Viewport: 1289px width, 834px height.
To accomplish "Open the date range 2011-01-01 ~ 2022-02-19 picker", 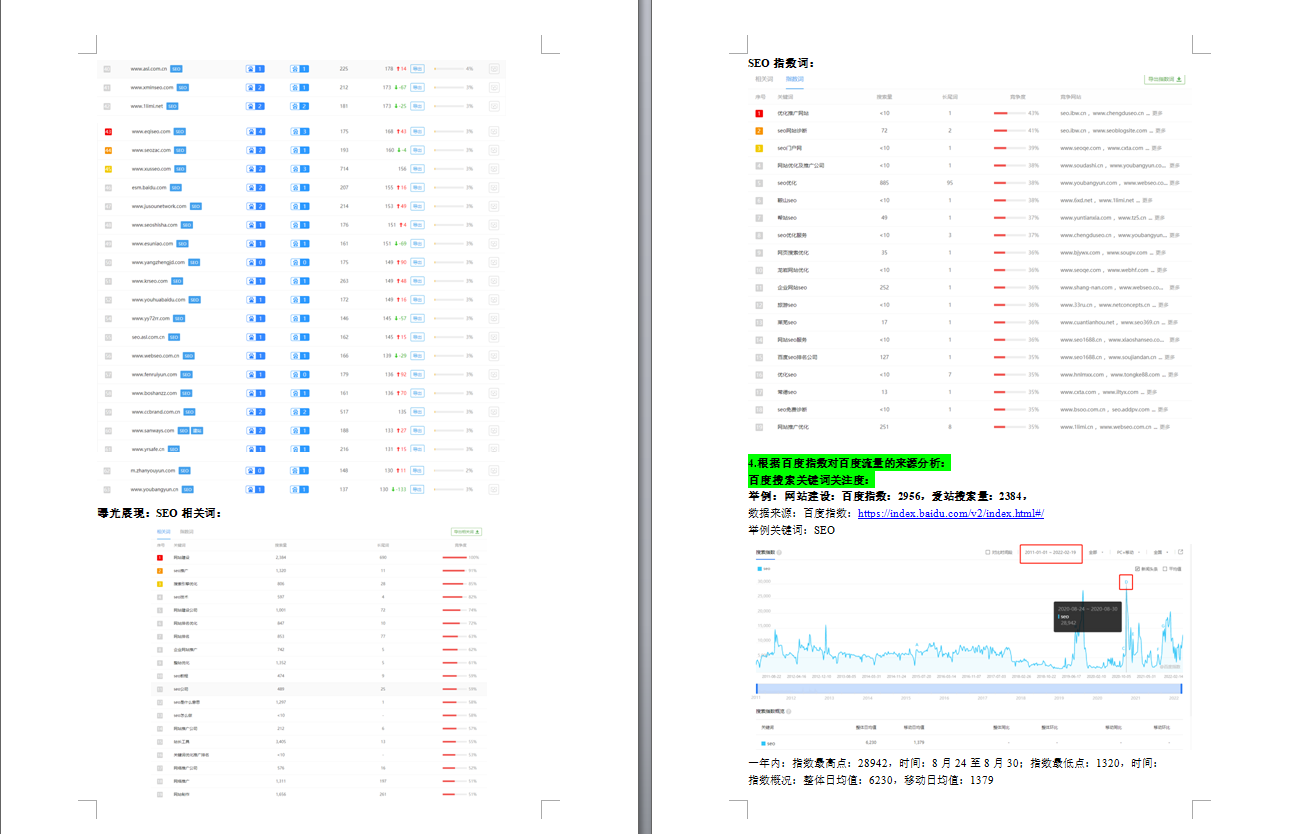I will 1053,552.
